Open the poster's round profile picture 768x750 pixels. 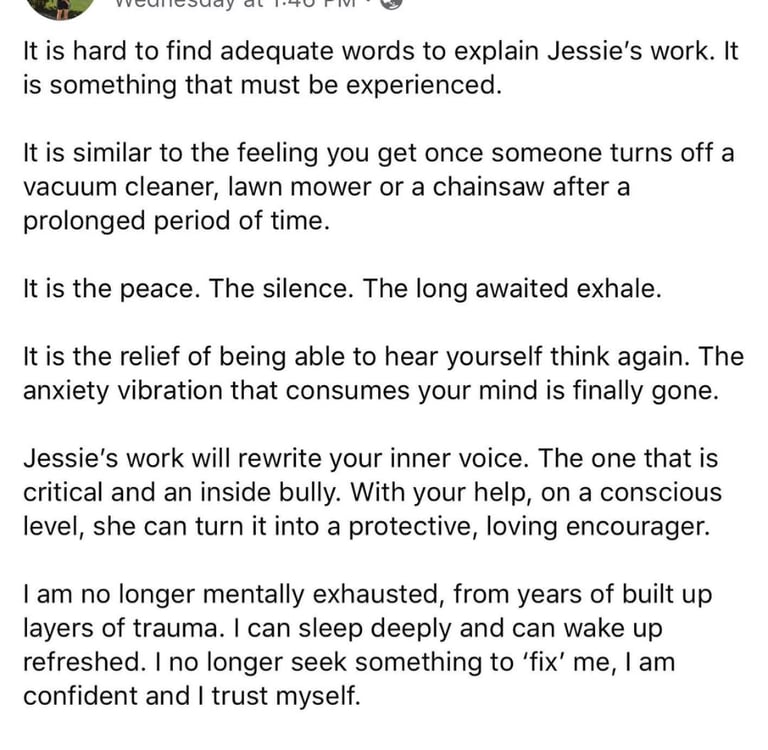coord(60,7)
